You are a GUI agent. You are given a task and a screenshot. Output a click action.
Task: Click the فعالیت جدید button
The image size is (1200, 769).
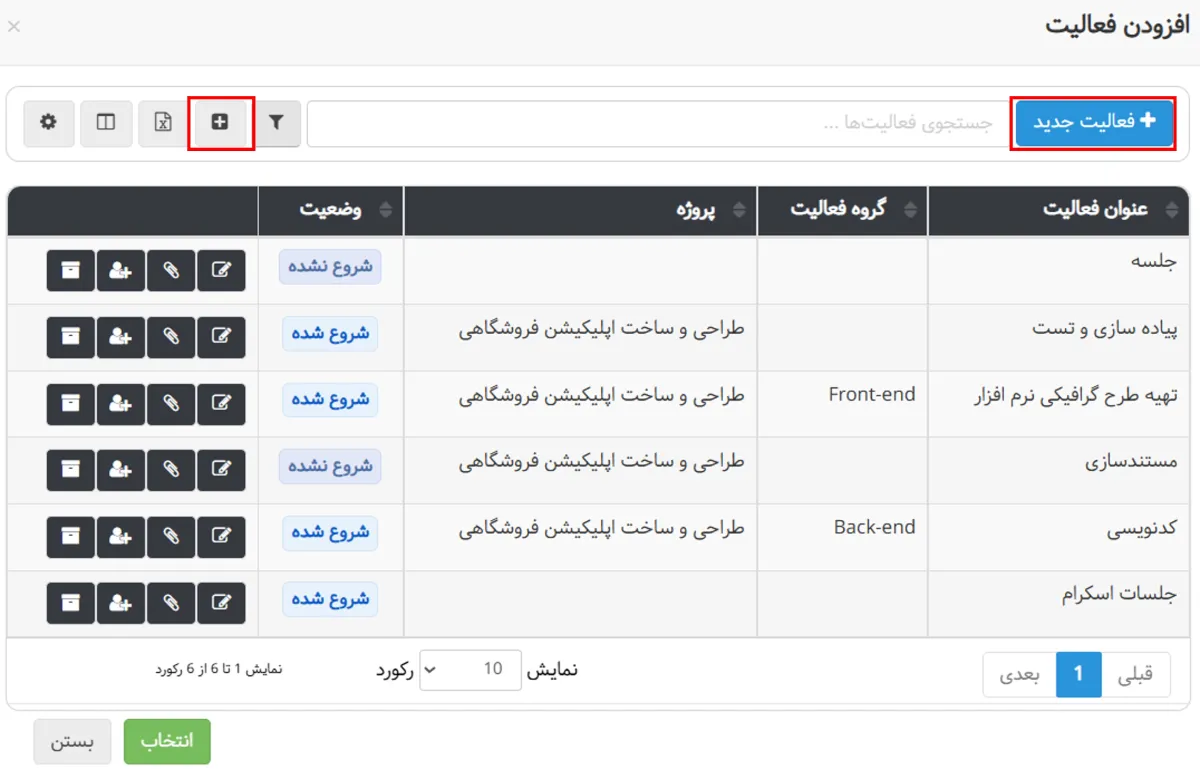1094,123
